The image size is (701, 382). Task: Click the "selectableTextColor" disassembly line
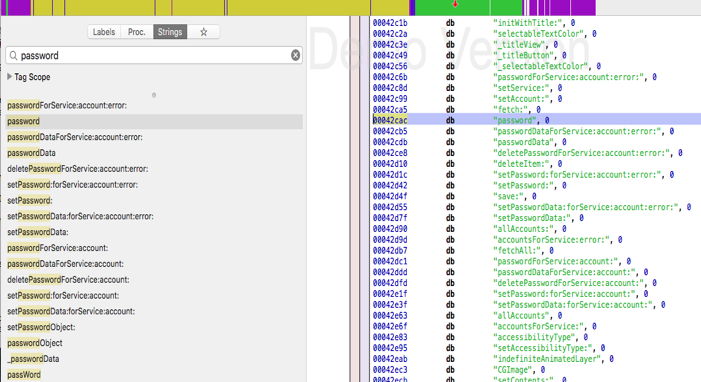pos(538,34)
